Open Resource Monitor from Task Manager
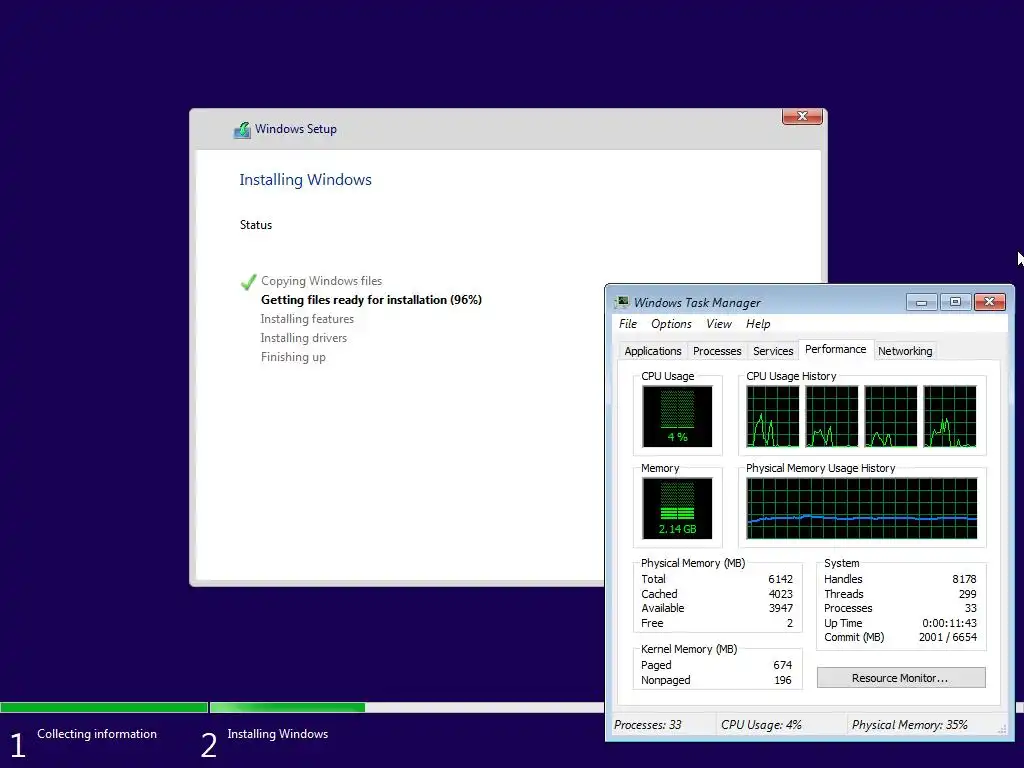Viewport: 1024px width, 768px height. pos(901,678)
